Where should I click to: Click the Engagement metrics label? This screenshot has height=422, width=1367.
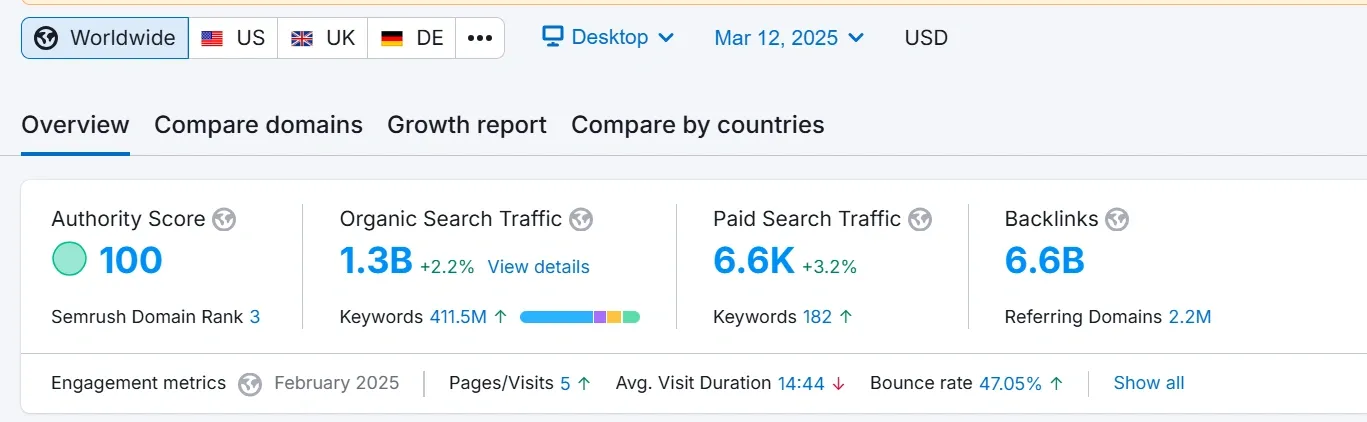139,383
